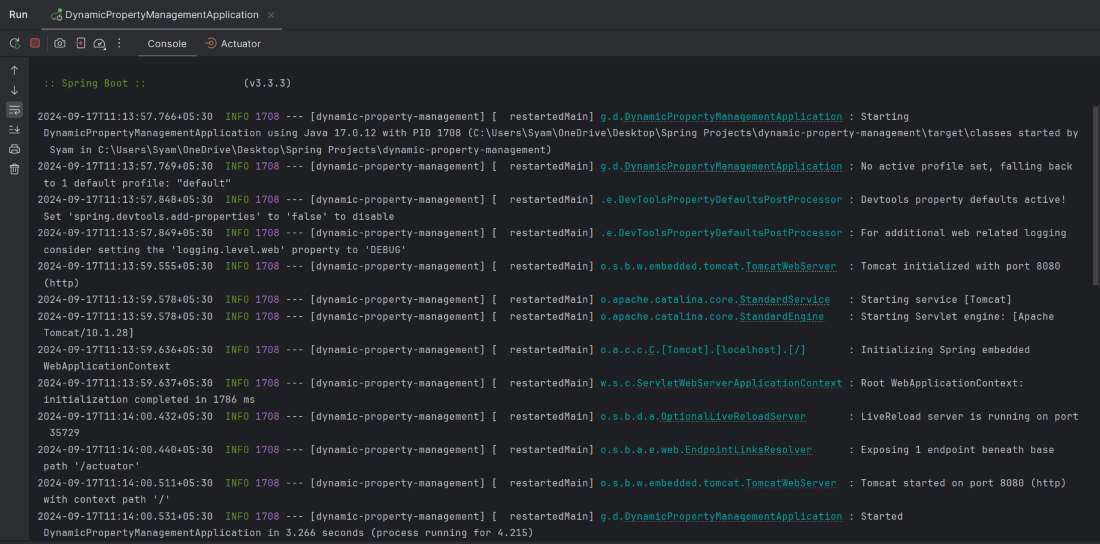
Task: Click 'Tomcat started on port 8080 (http)' message
Action: pyautogui.click(x=963, y=483)
